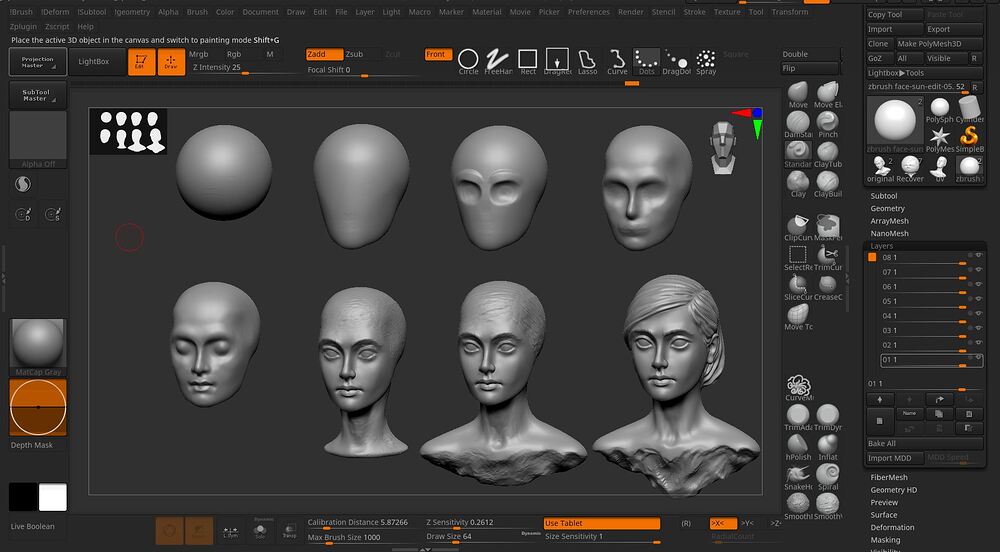This screenshot has width=1000, height=552.
Task: Pick the Lasso stroke type
Action: point(587,61)
